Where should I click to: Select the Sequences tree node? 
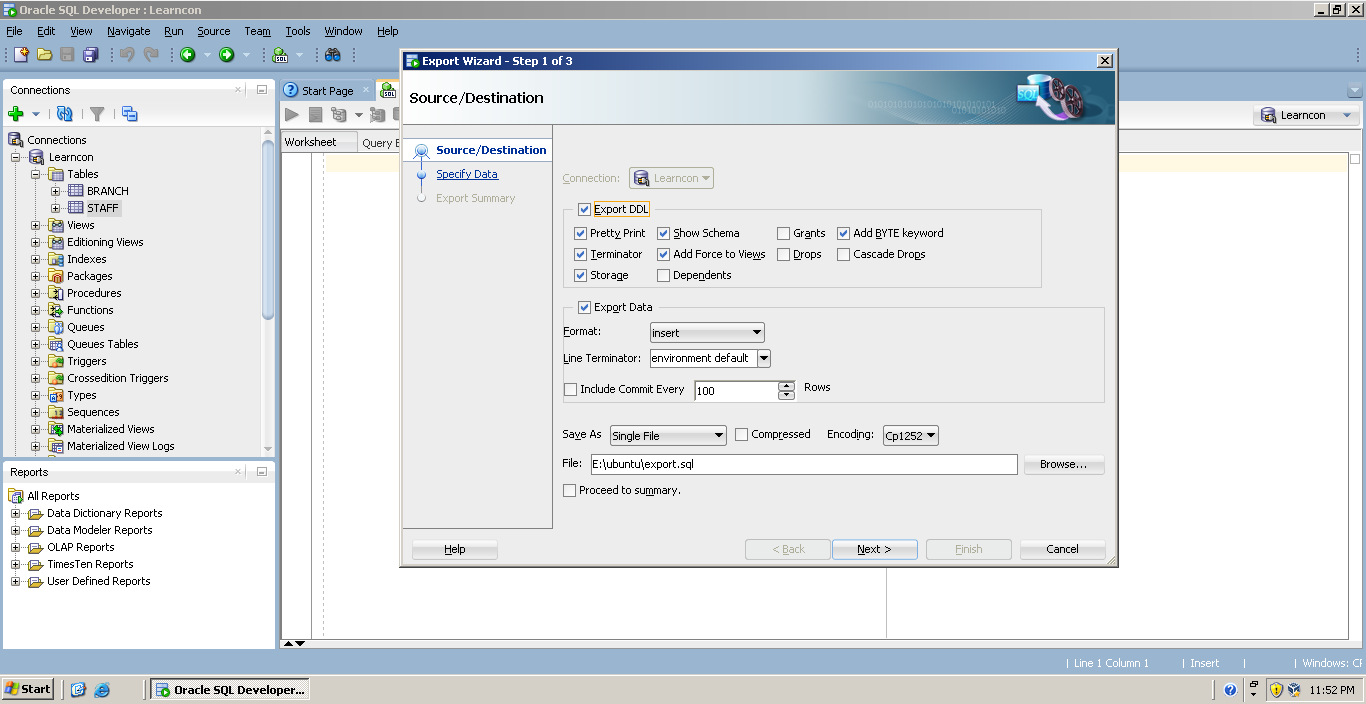pyautogui.click(x=93, y=412)
